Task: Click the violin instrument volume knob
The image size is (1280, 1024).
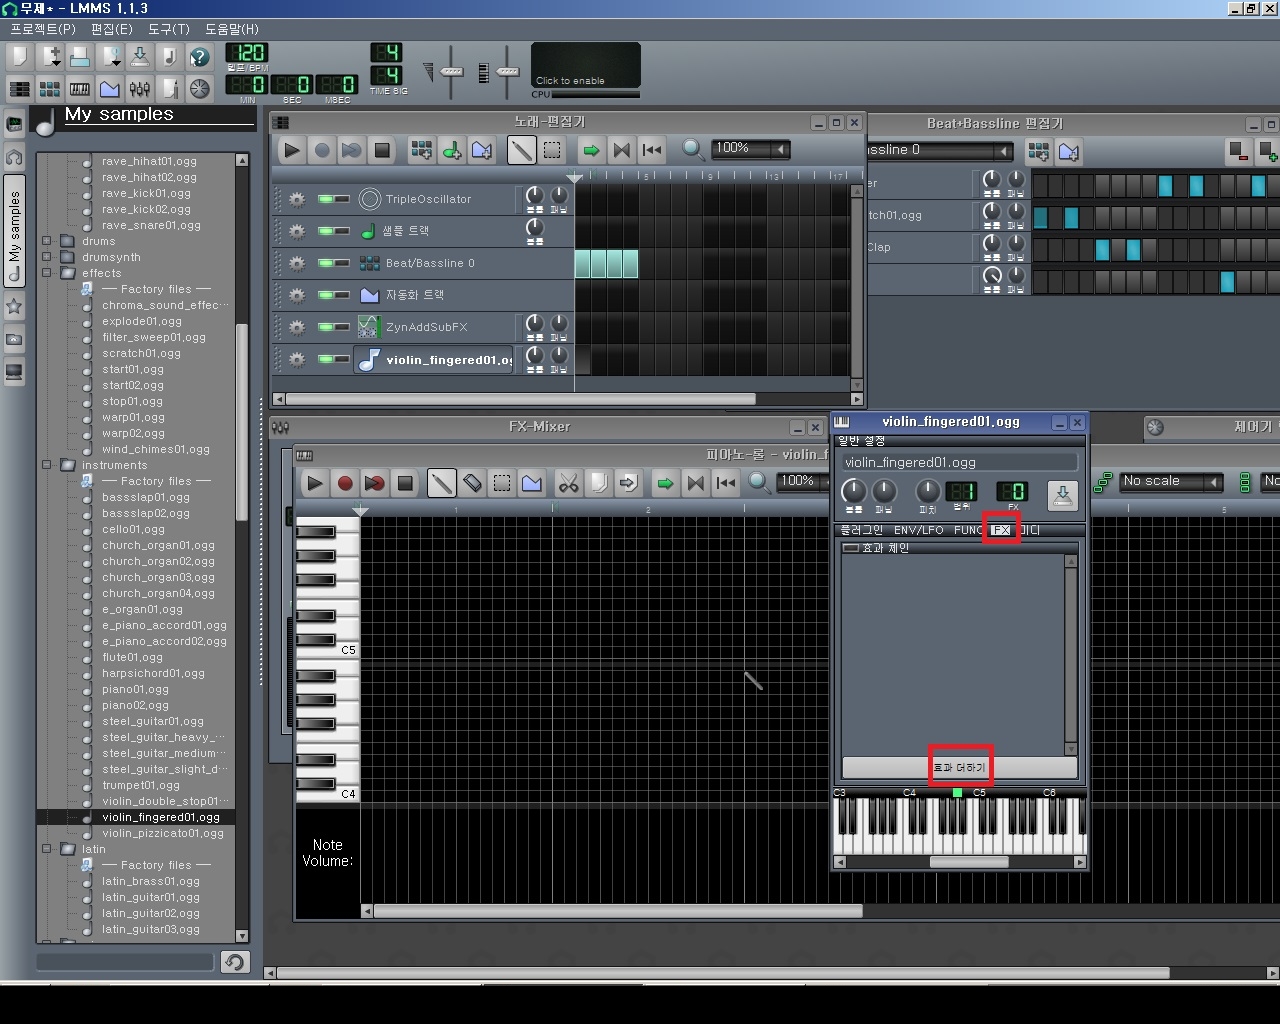Action: pos(854,491)
